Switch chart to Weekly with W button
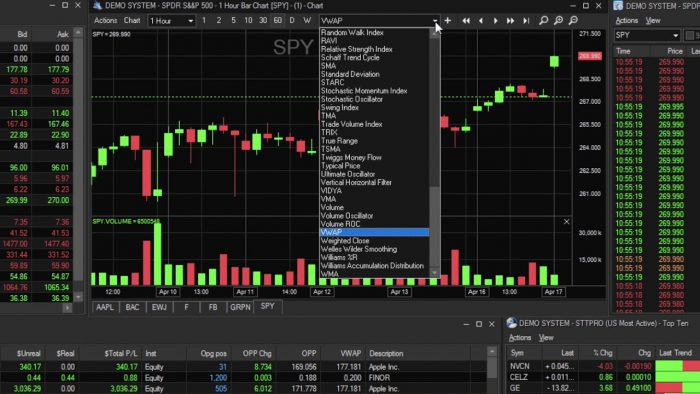Image resolution: width=700 pixels, height=394 pixels. [307, 21]
